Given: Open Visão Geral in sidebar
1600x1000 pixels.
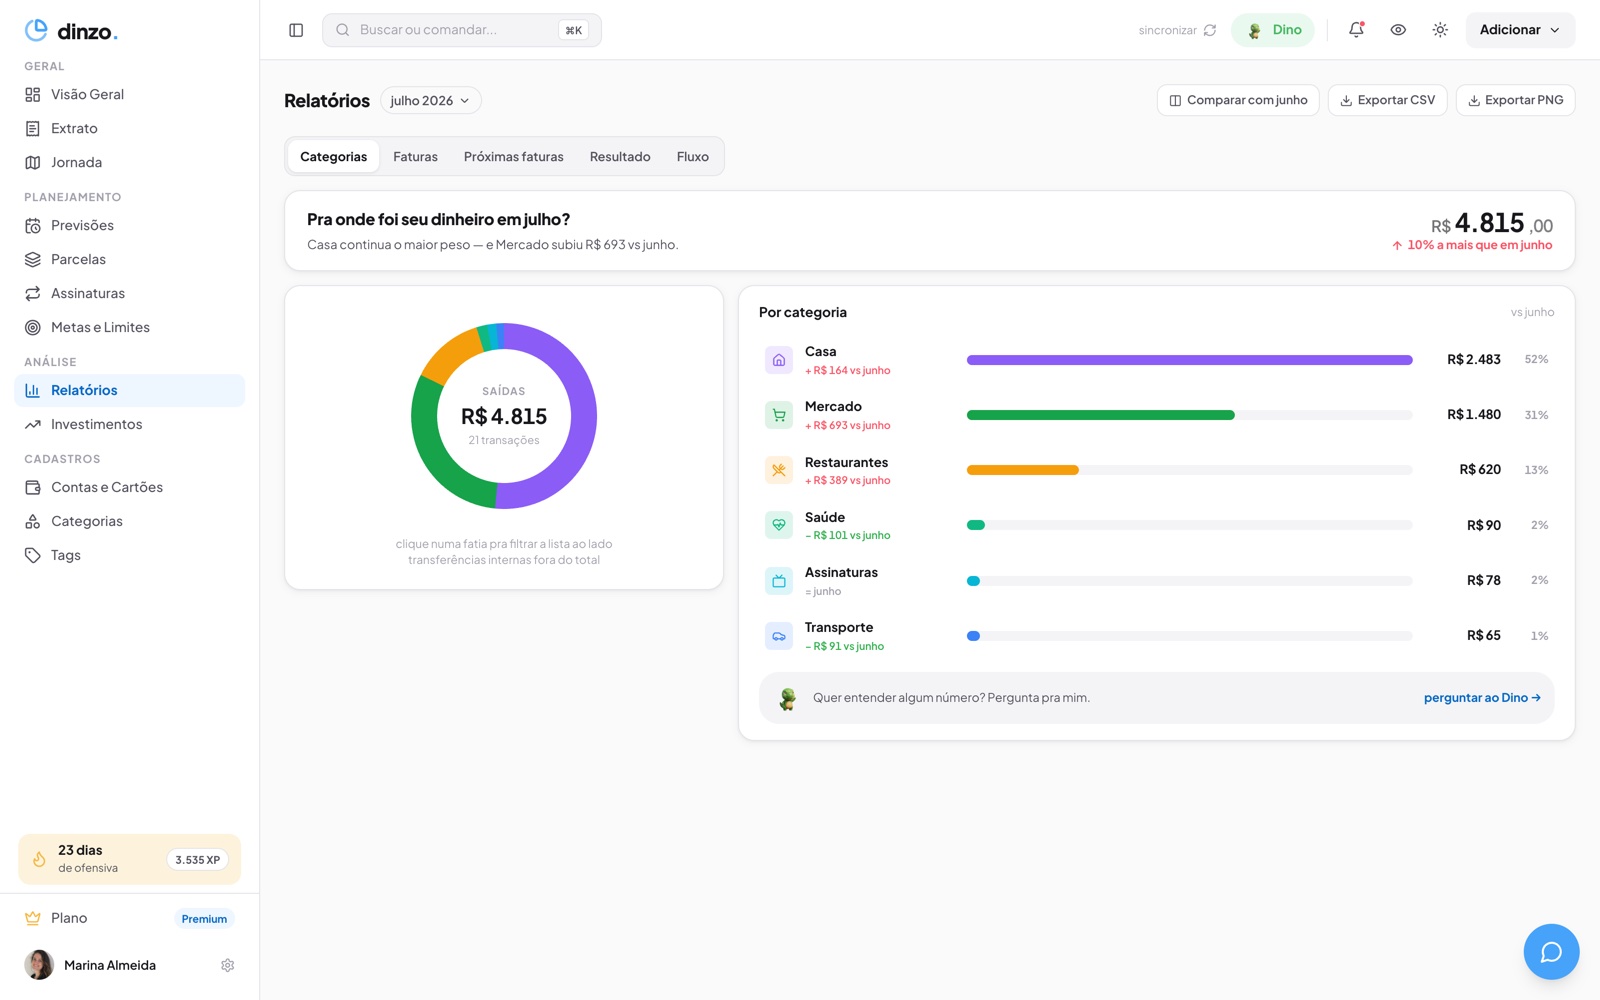Looking at the screenshot, I should tap(130, 94).
